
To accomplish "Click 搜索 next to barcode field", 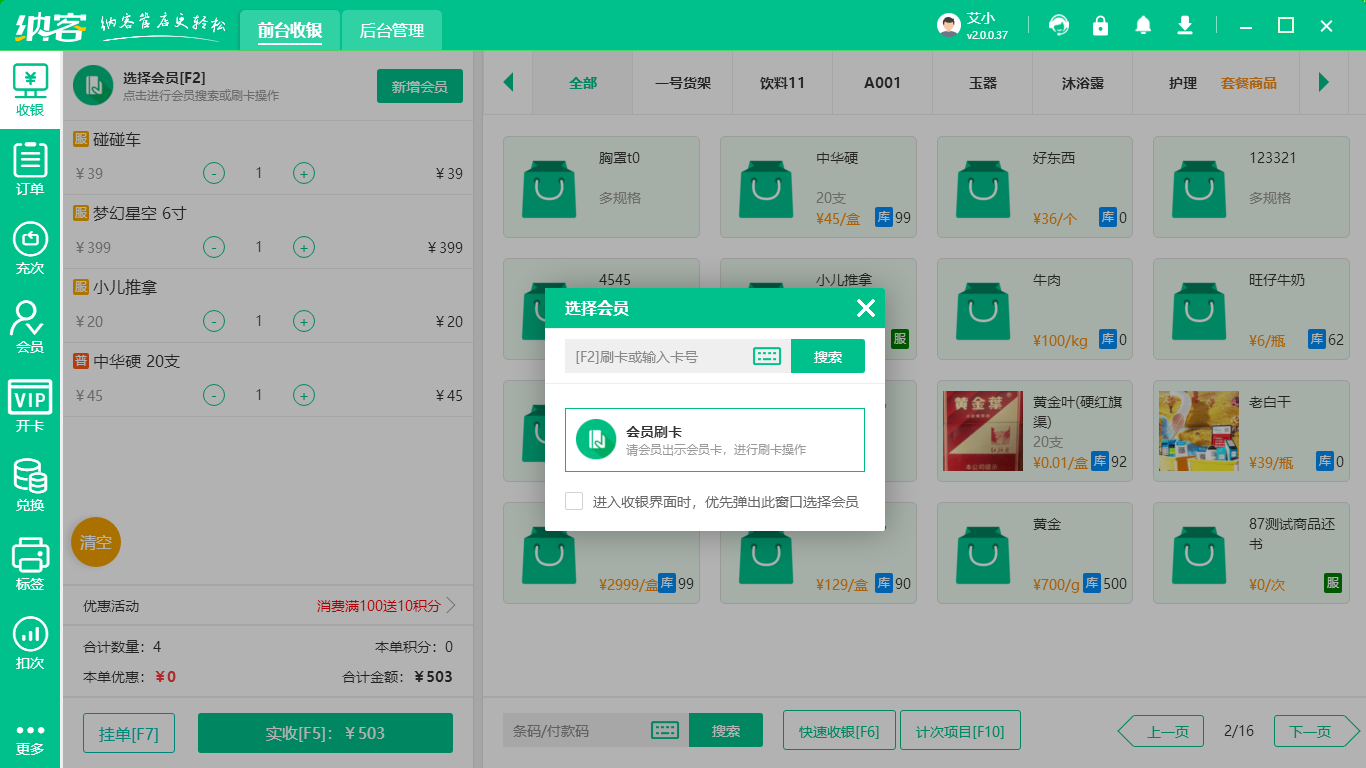I will (x=726, y=730).
